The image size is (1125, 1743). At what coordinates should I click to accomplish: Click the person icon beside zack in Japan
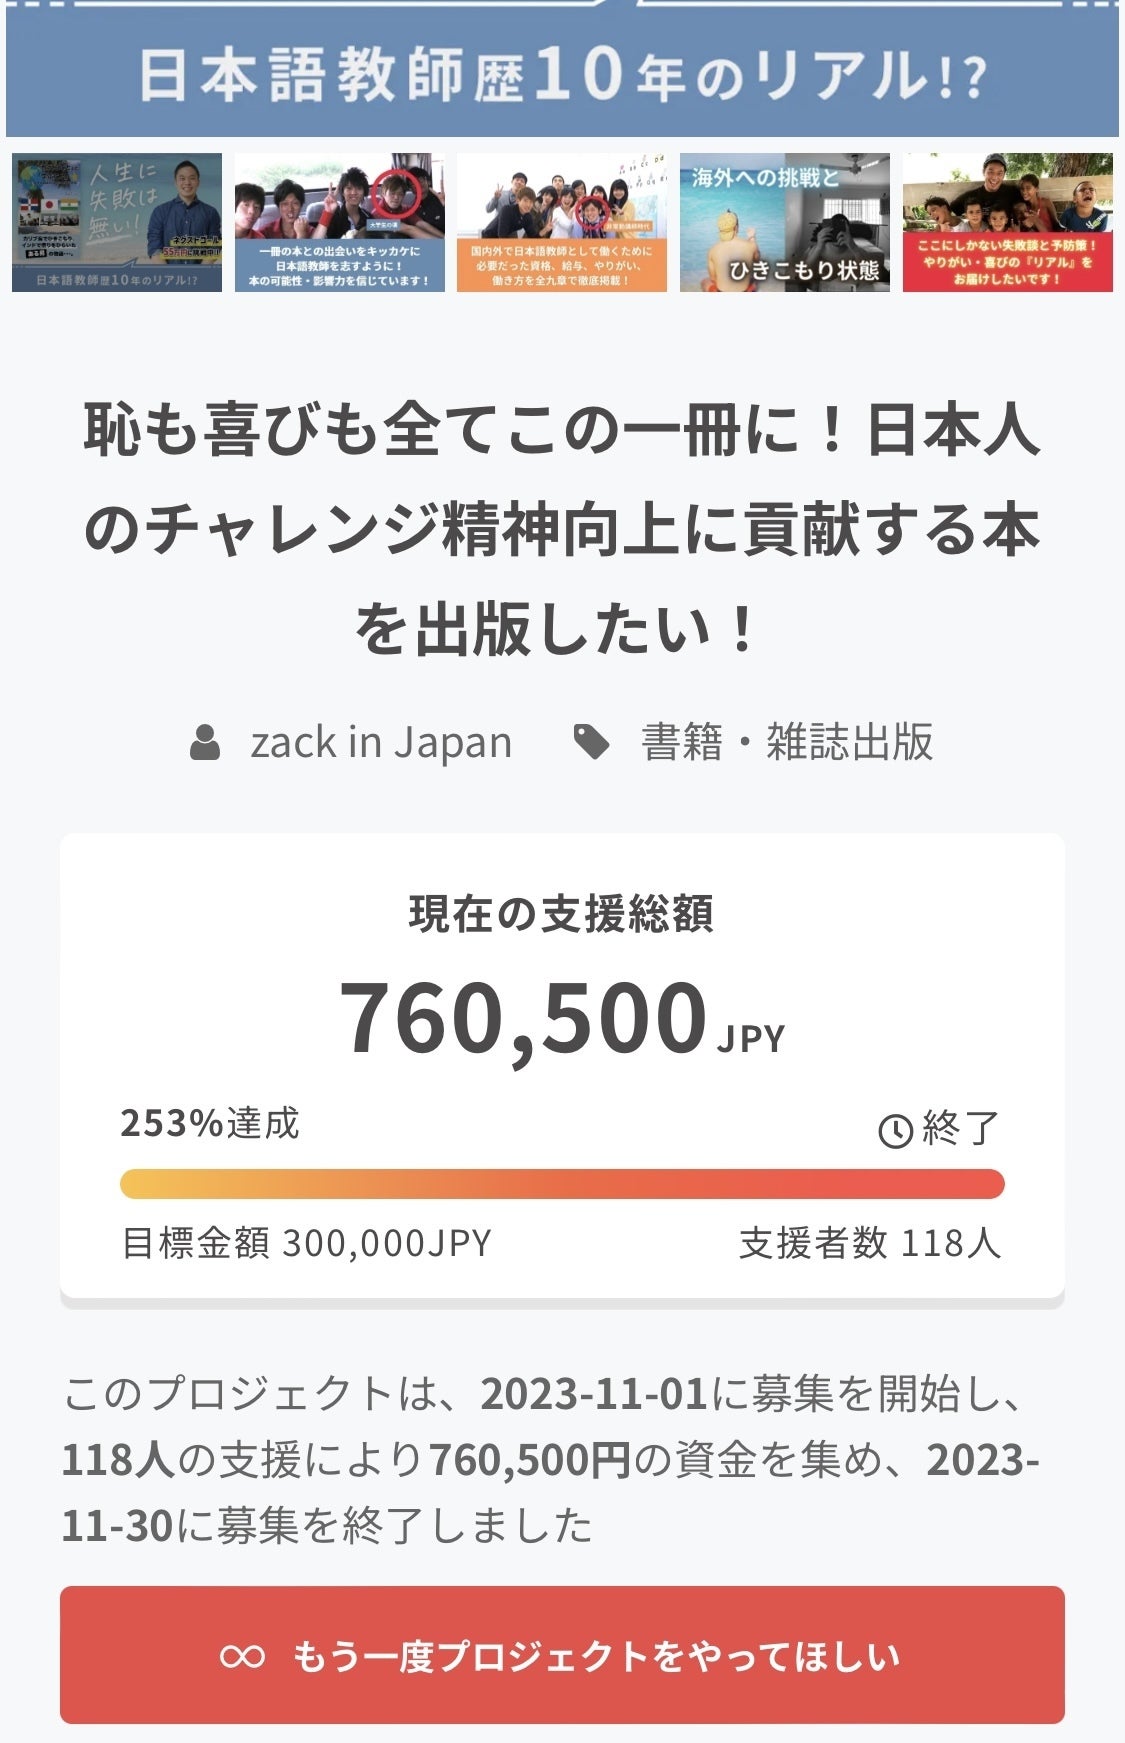(x=205, y=743)
